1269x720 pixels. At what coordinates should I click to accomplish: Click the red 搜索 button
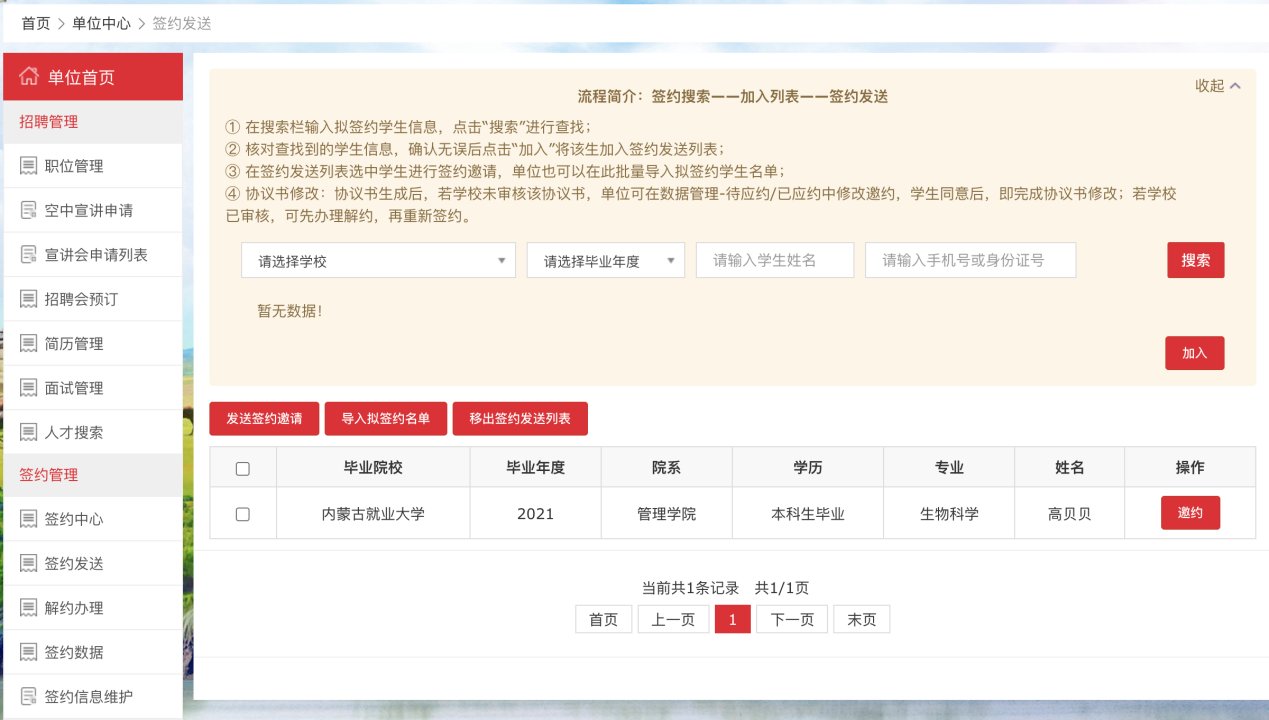1195,260
